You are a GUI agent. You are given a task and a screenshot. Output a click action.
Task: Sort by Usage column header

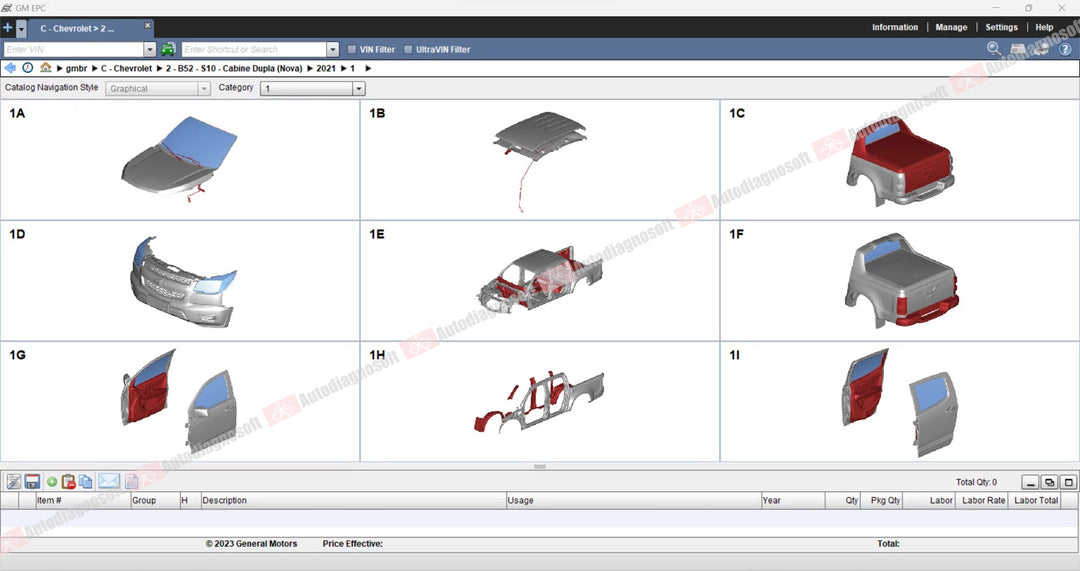[x=633, y=501]
